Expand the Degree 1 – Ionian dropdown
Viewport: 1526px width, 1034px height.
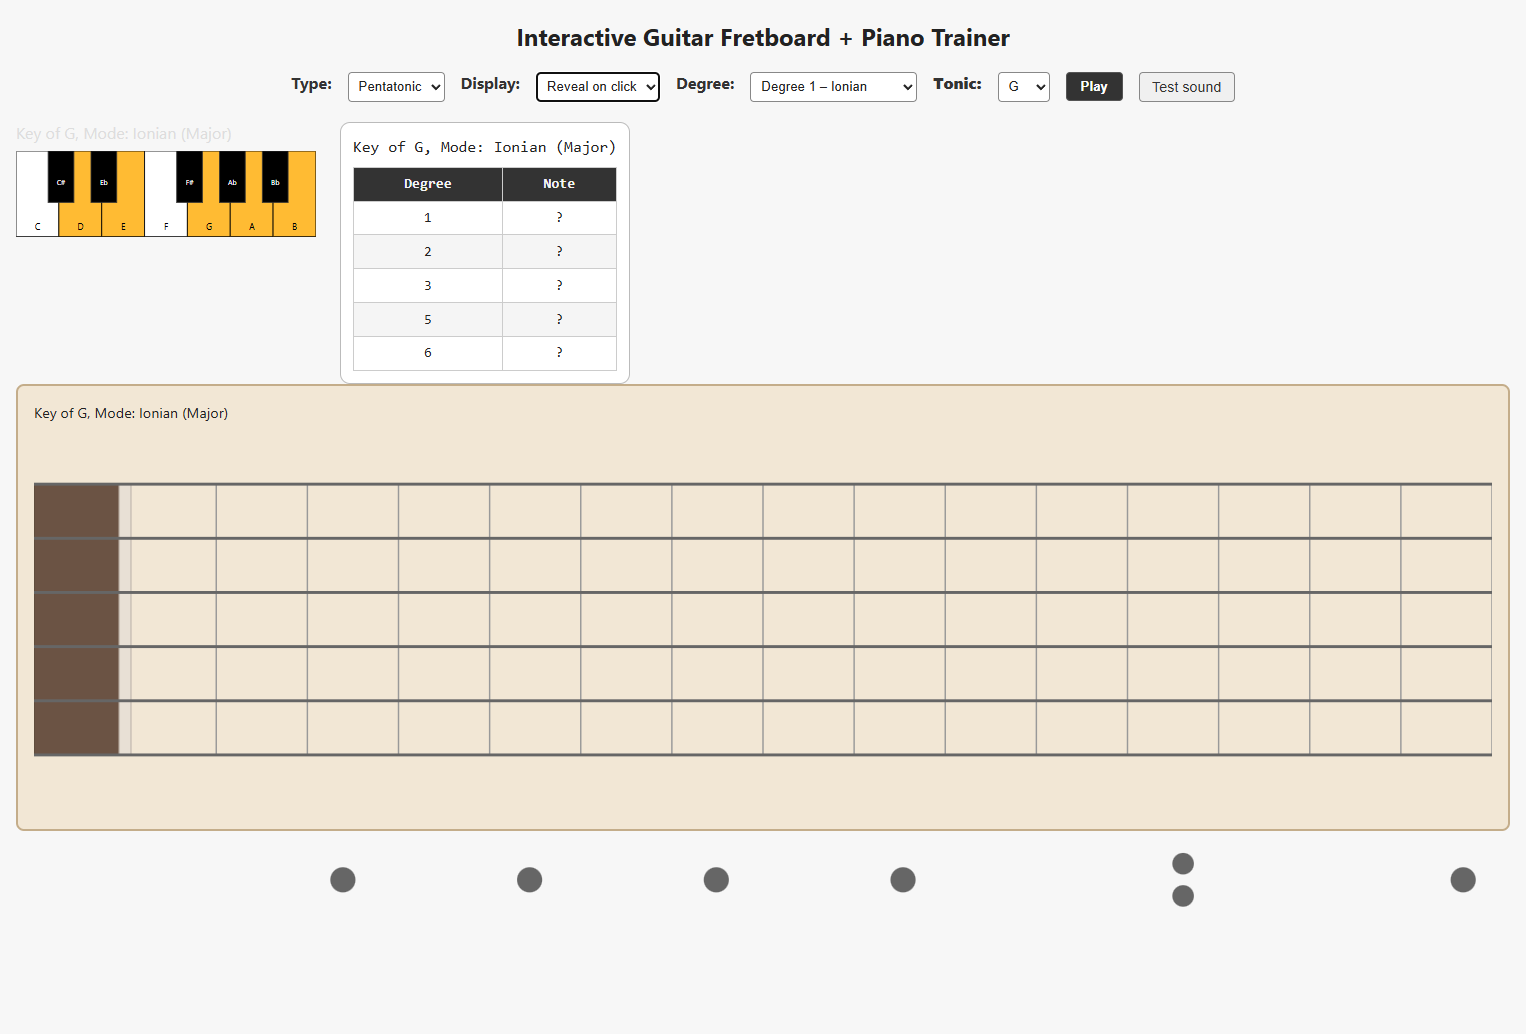[833, 87]
